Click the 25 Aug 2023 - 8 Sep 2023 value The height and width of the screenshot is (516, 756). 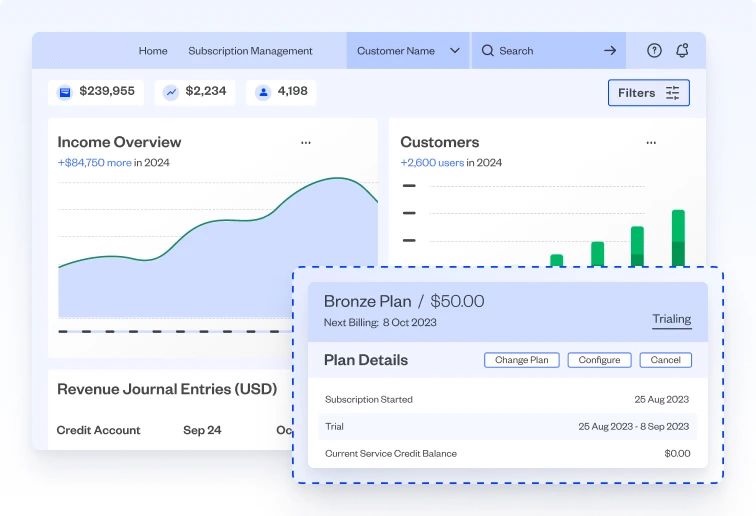click(634, 427)
